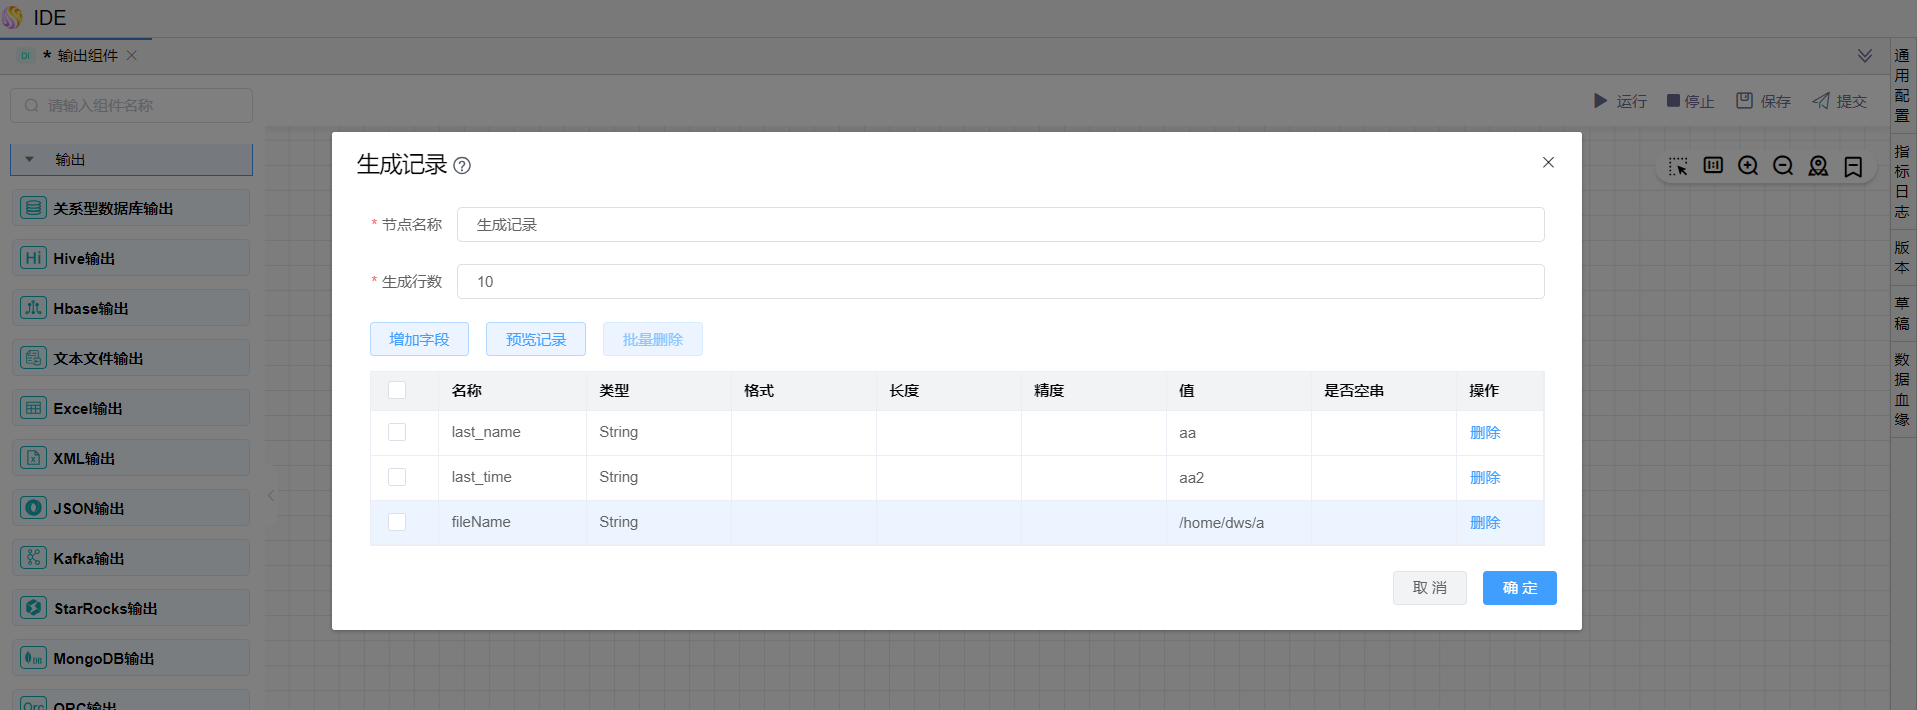Reset canvas to 1:1 scale icon

(x=1713, y=165)
